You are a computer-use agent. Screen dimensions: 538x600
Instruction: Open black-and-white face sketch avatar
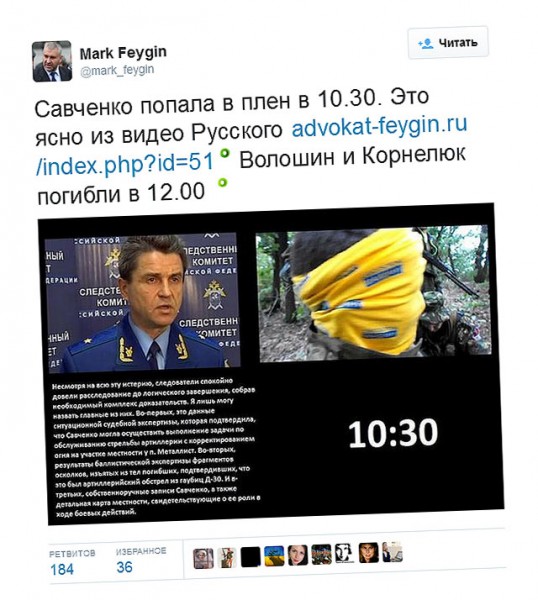click(x=344, y=553)
